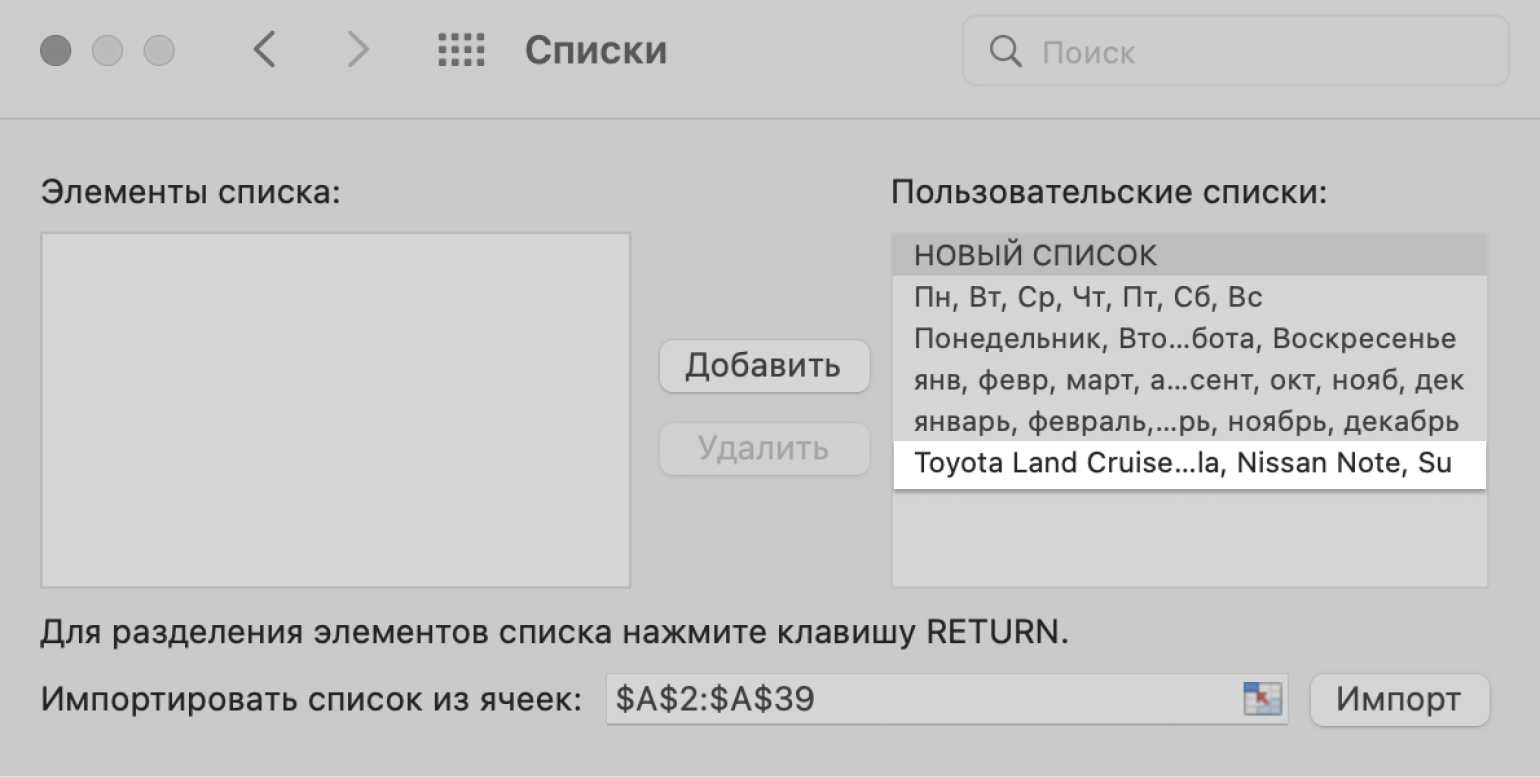Select НОВЫЙ СПИСОК in the custom lists
The width and height of the screenshot is (1540, 777).
(x=1189, y=255)
